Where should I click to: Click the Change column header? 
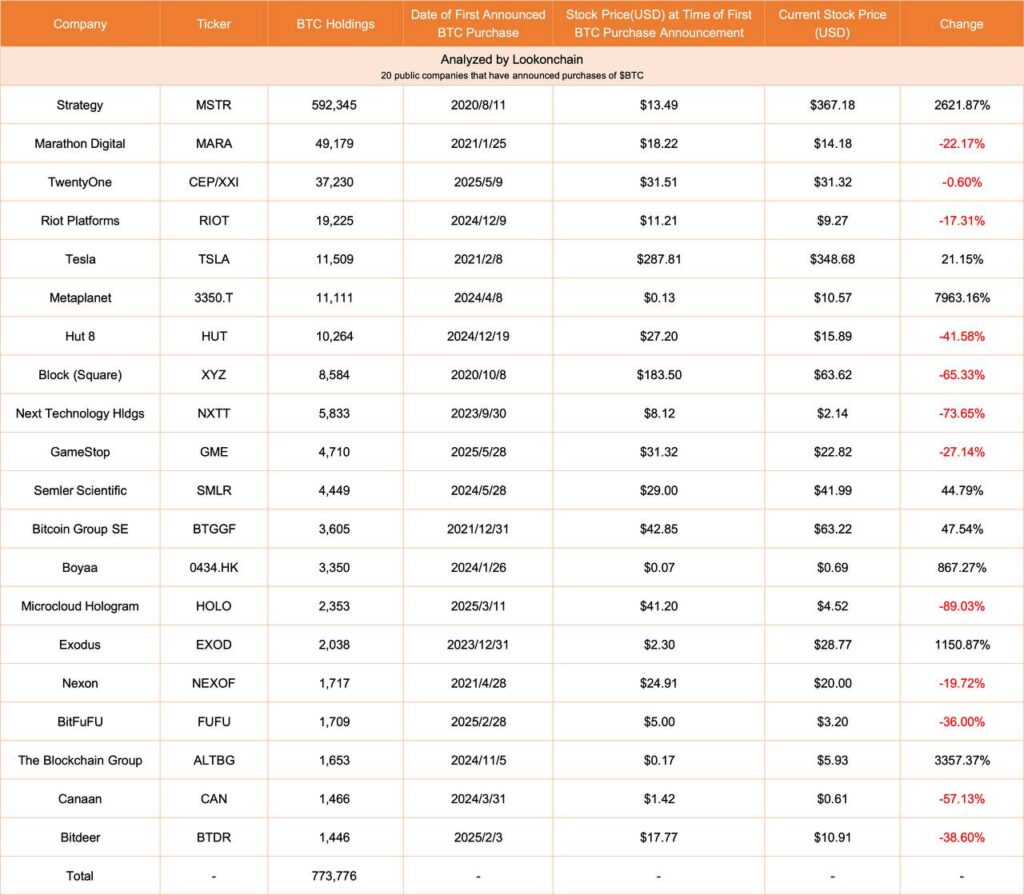(961, 24)
